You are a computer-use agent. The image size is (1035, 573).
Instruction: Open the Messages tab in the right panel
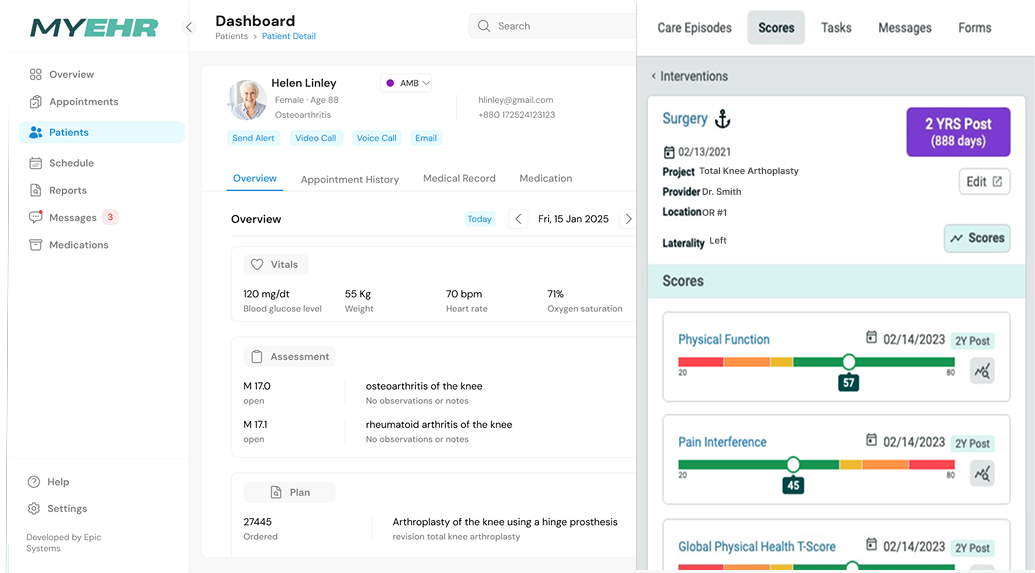904,28
